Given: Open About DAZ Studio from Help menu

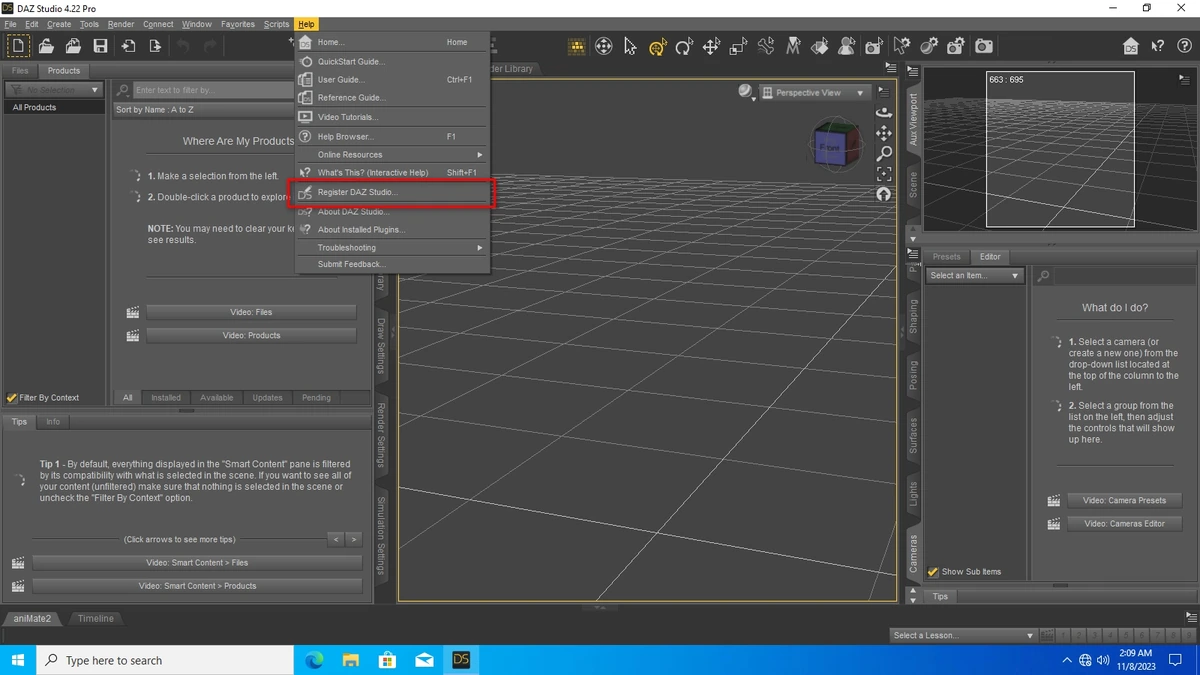Looking at the screenshot, I should tap(392, 211).
